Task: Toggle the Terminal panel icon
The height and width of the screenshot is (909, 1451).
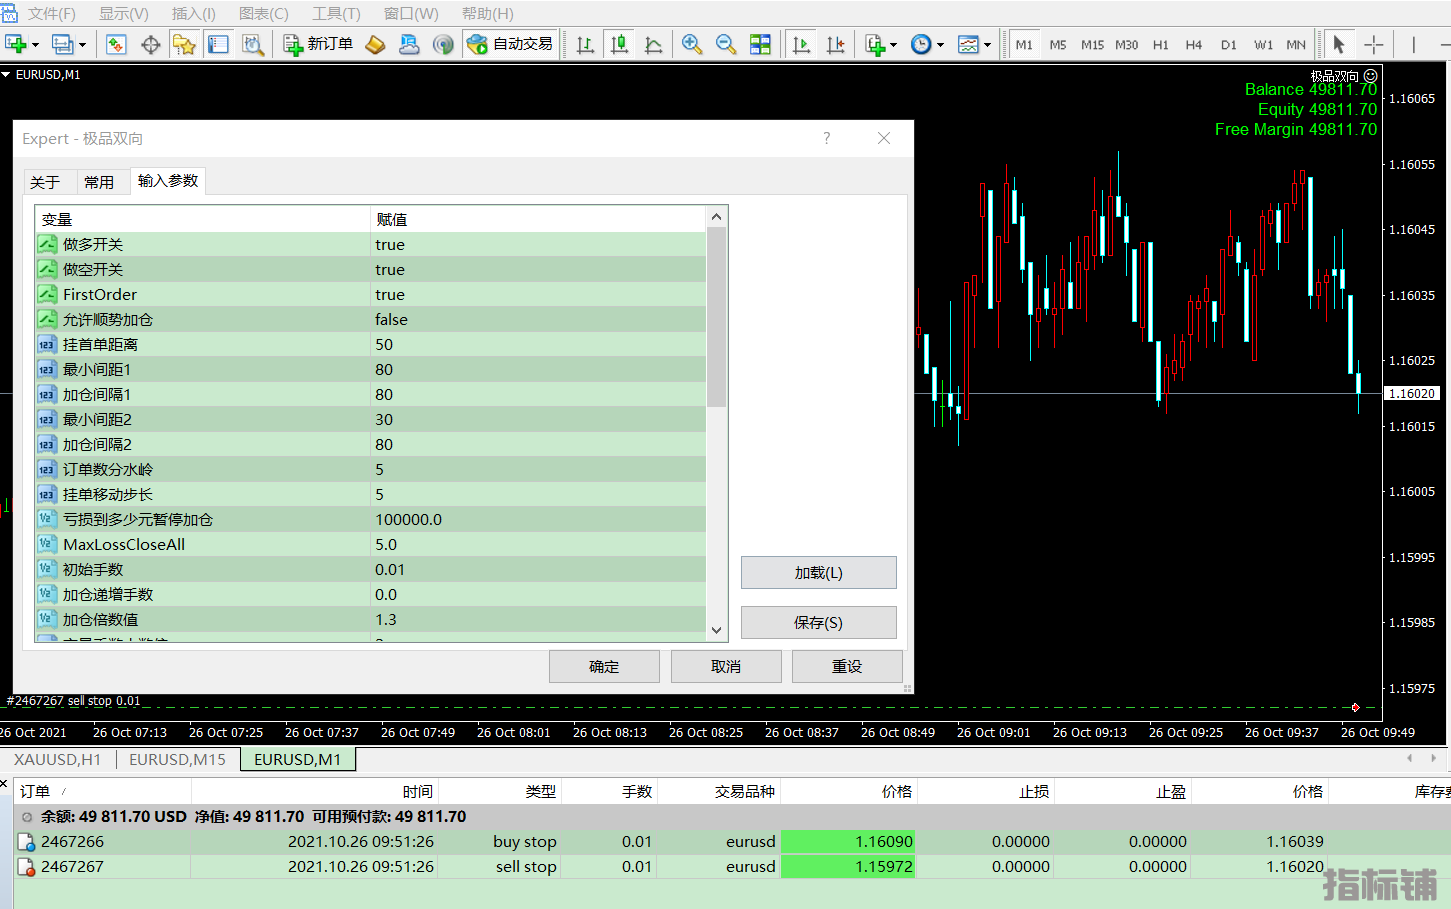Action: pos(218,44)
